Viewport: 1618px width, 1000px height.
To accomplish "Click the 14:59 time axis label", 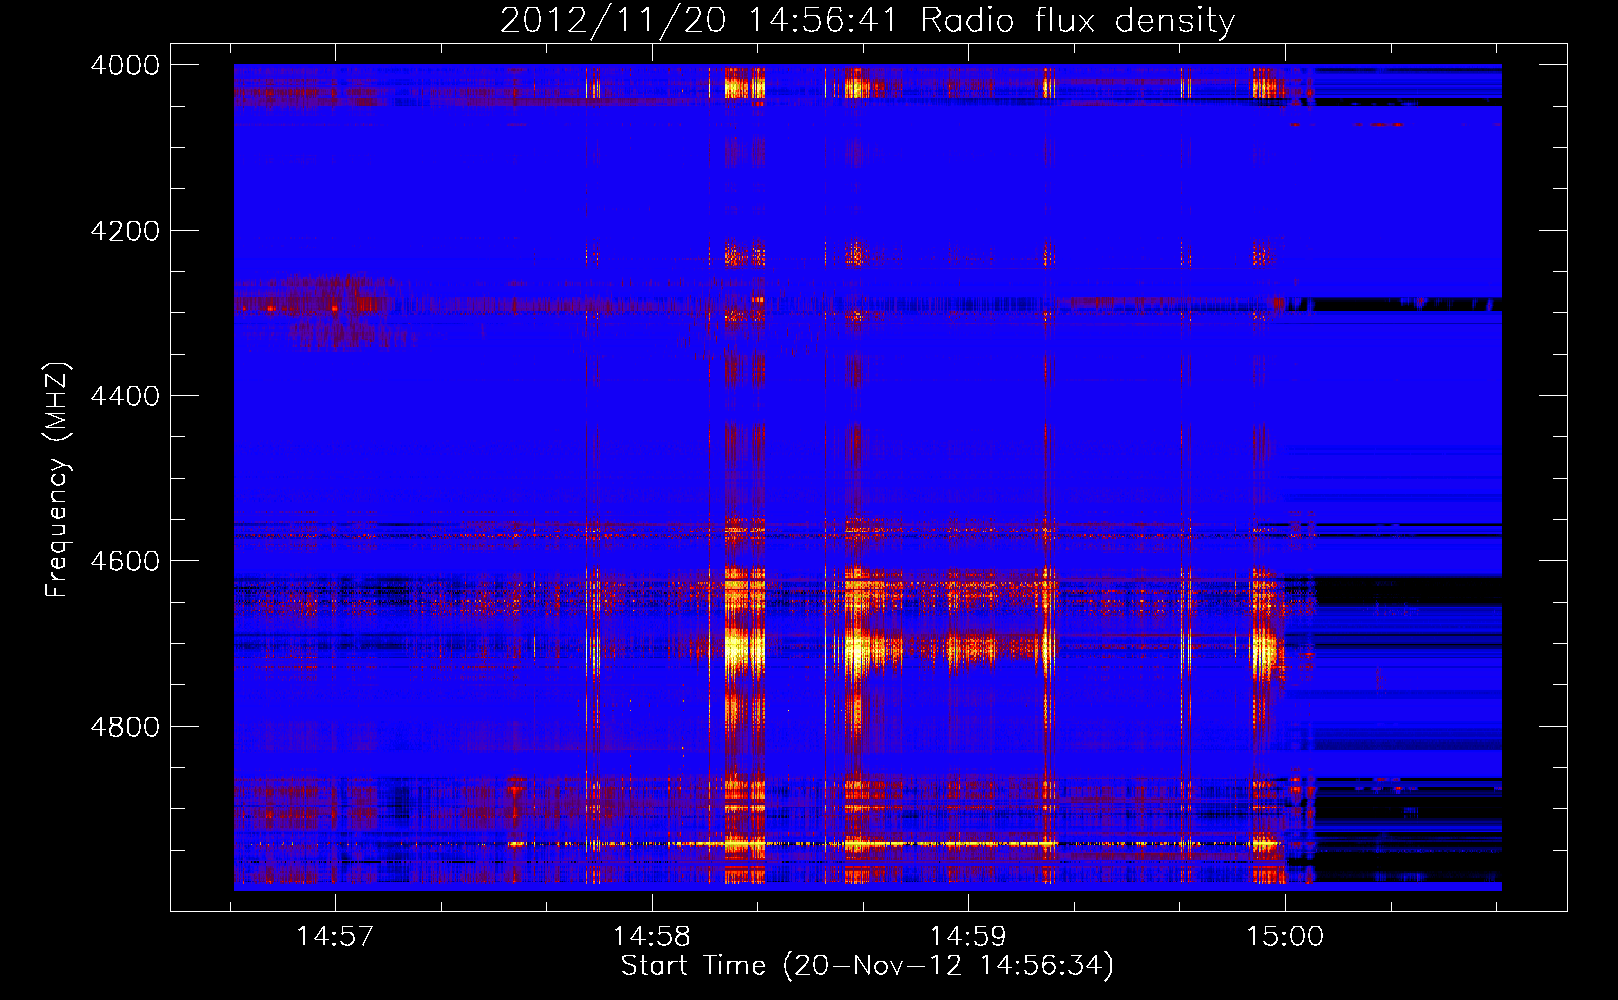I will (968, 937).
